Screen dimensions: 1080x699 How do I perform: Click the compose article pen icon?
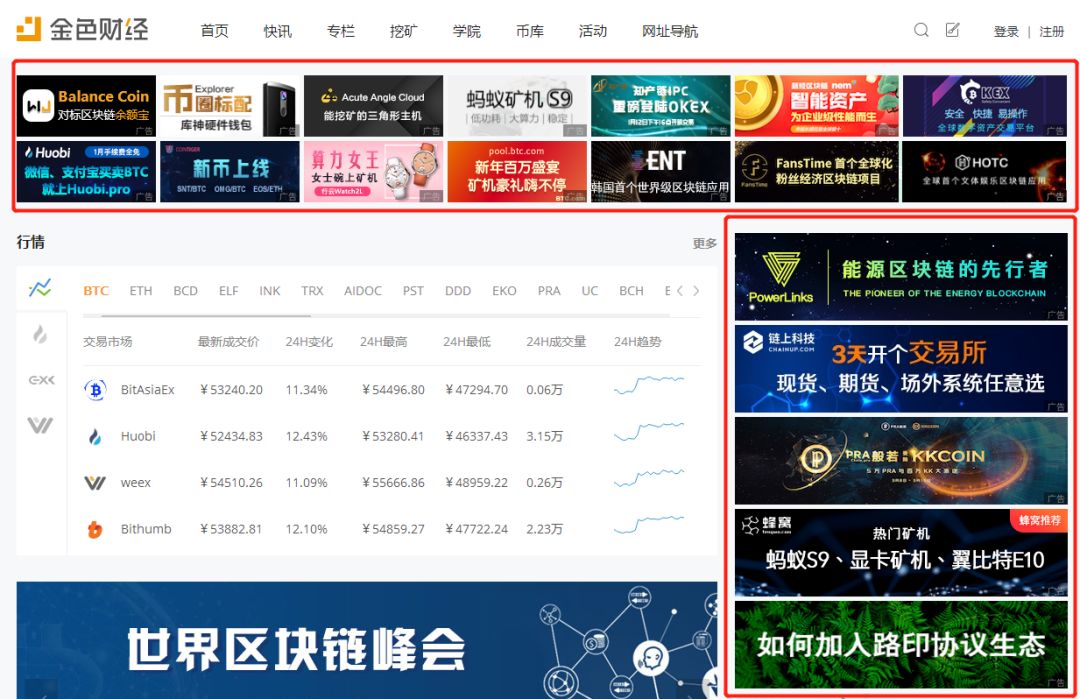951,31
